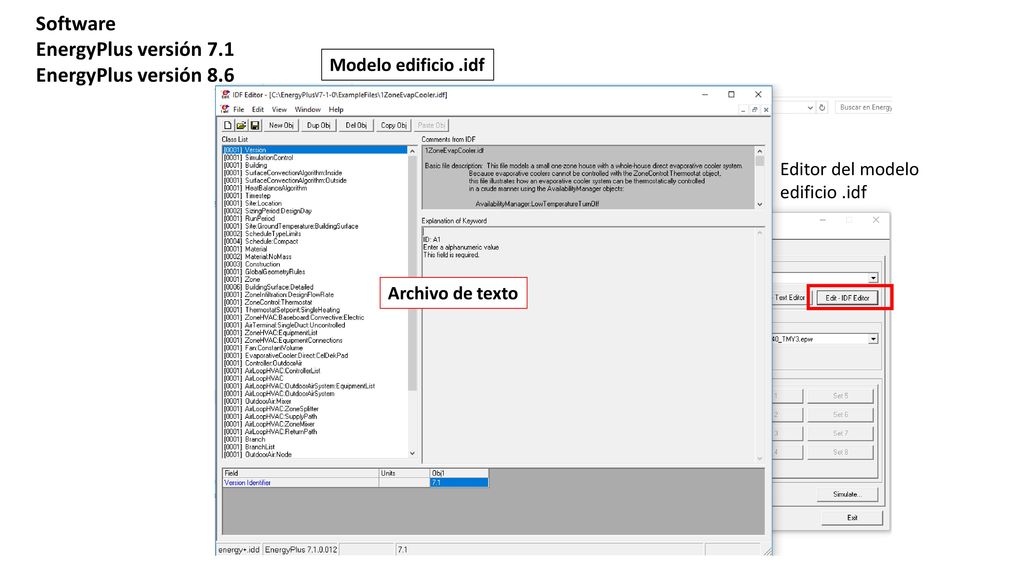This screenshot has width=1024, height=576.
Task: Create a new IDF file icon
Action: [227, 125]
